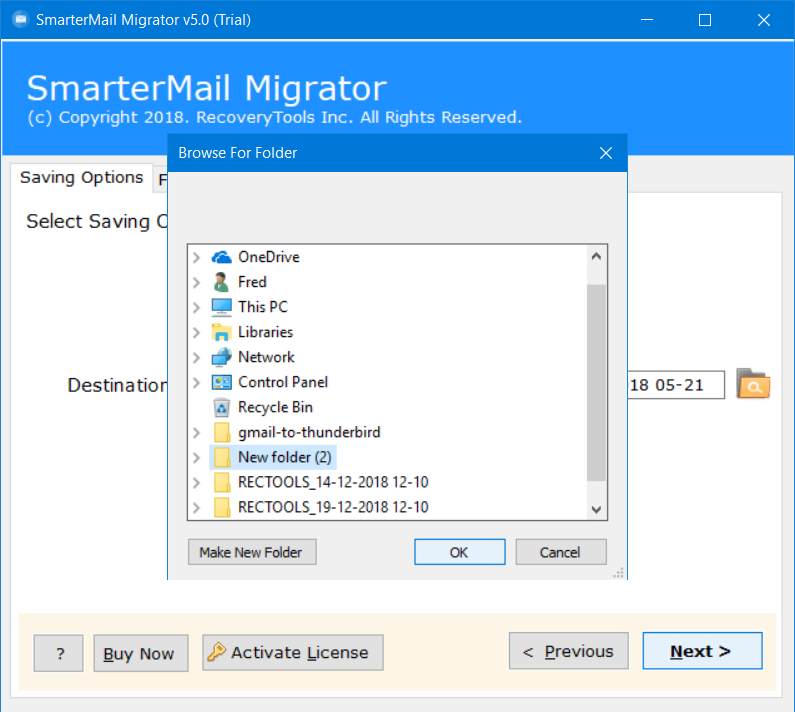Minimize the SmarterMail Migrator window
This screenshot has height=712, width=795.
pyautogui.click(x=646, y=20)
